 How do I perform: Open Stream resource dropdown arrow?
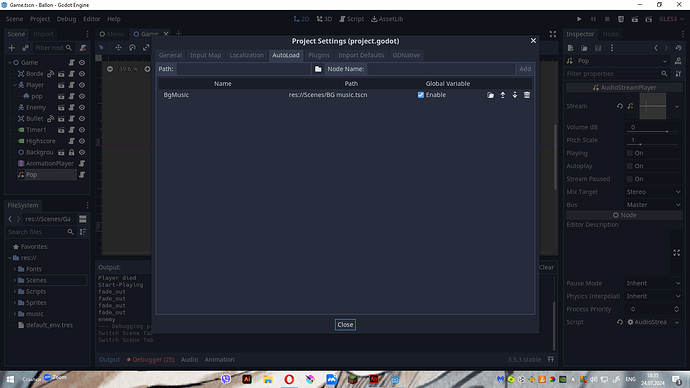(677, 106)
